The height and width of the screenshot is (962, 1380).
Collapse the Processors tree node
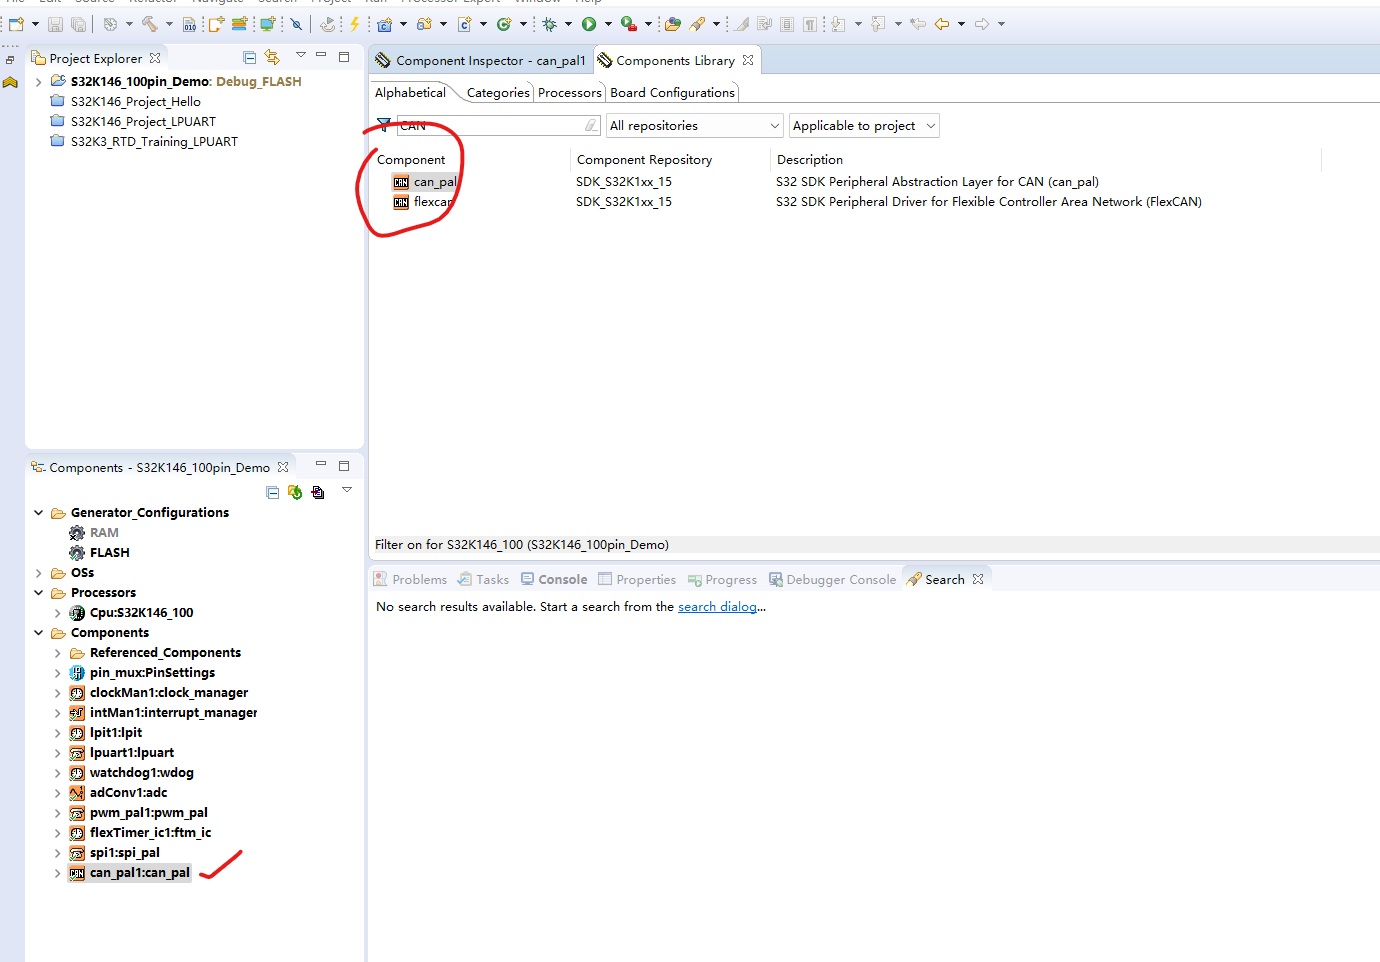[38, 592]
